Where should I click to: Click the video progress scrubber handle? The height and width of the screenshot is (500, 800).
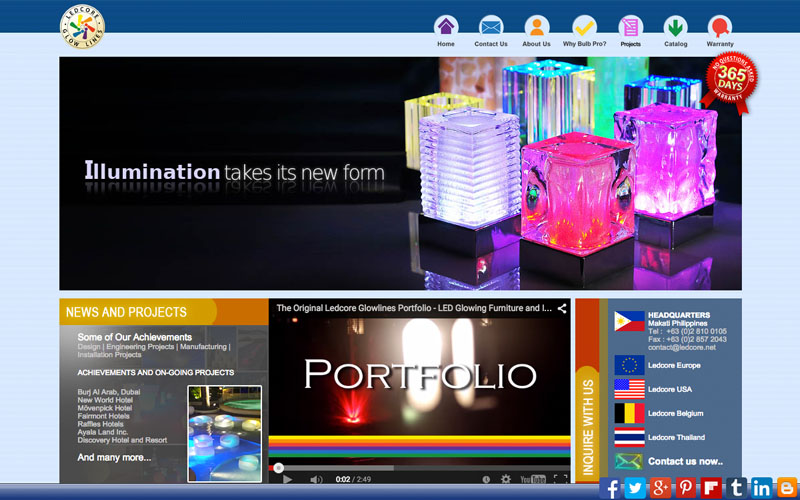(x=278, y=467)
